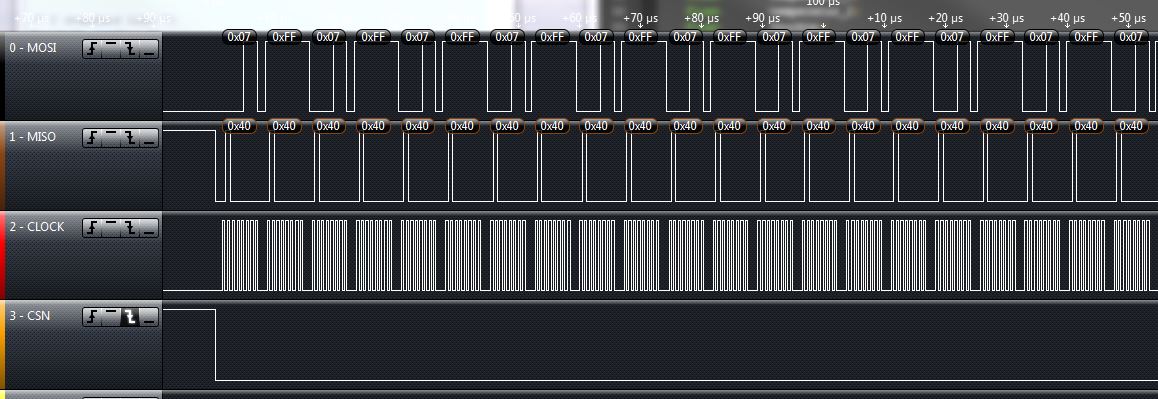Set high level trigger on MOSI channel
This screenshot has width=1158, height=399.
point(112,50)
